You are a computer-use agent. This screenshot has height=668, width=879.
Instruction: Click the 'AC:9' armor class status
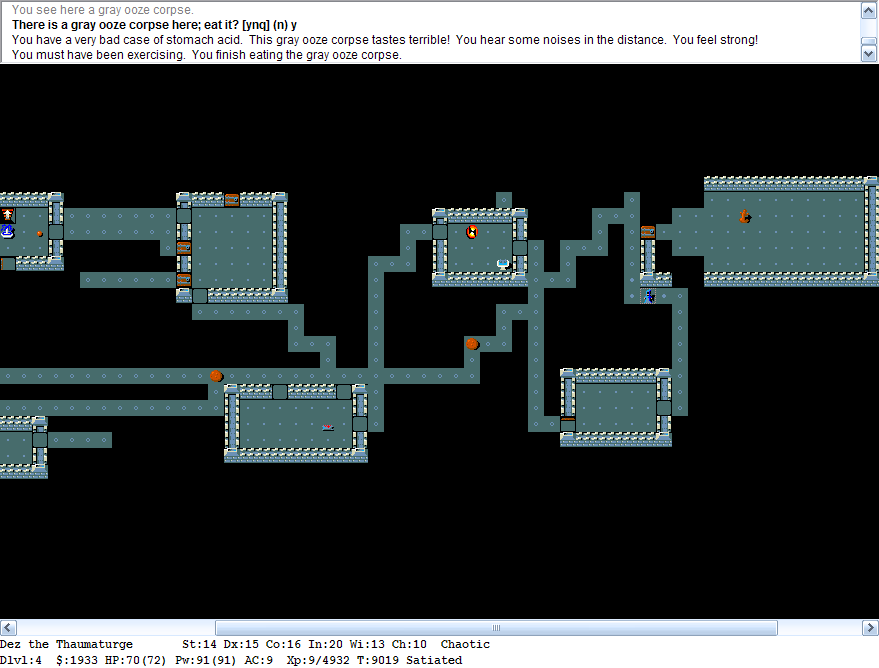[x=258, y=660]
